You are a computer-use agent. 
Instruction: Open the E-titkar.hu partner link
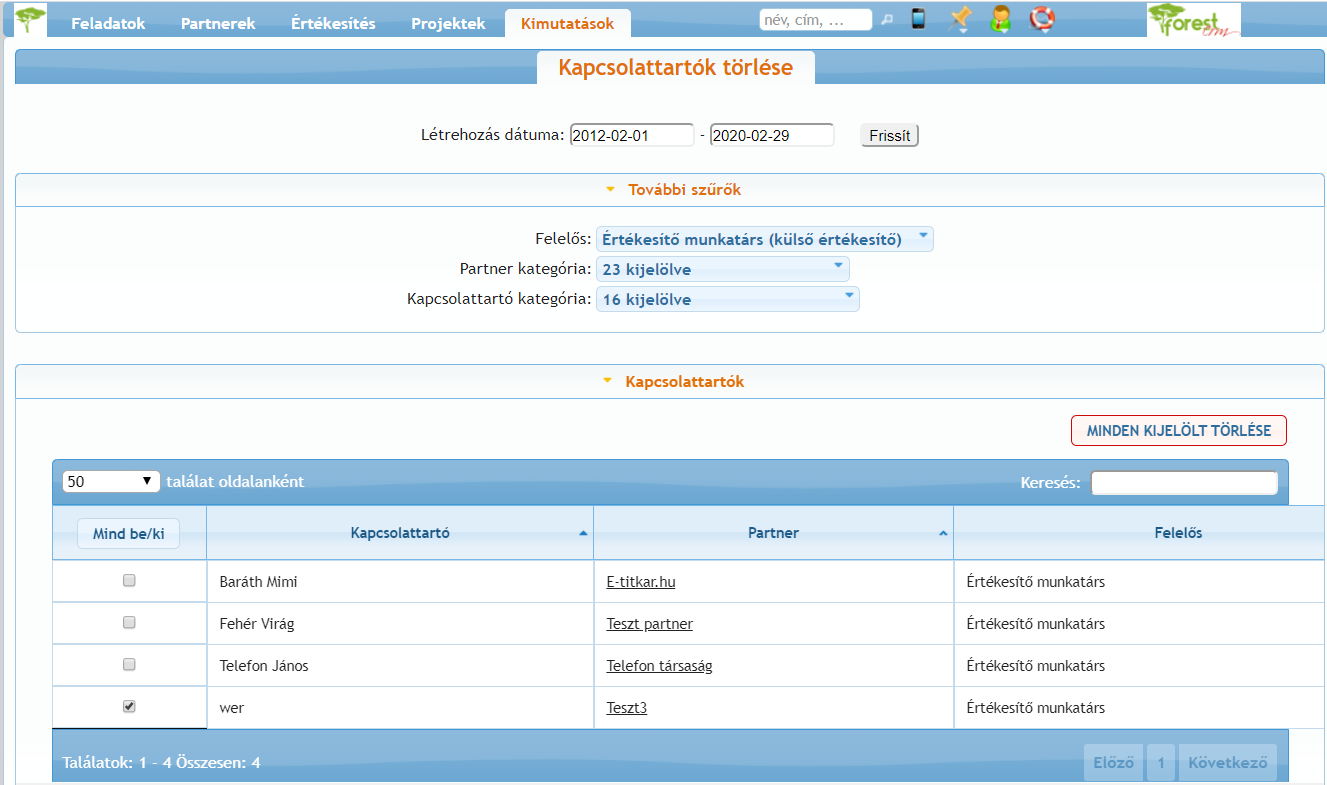tap(640, 582)
